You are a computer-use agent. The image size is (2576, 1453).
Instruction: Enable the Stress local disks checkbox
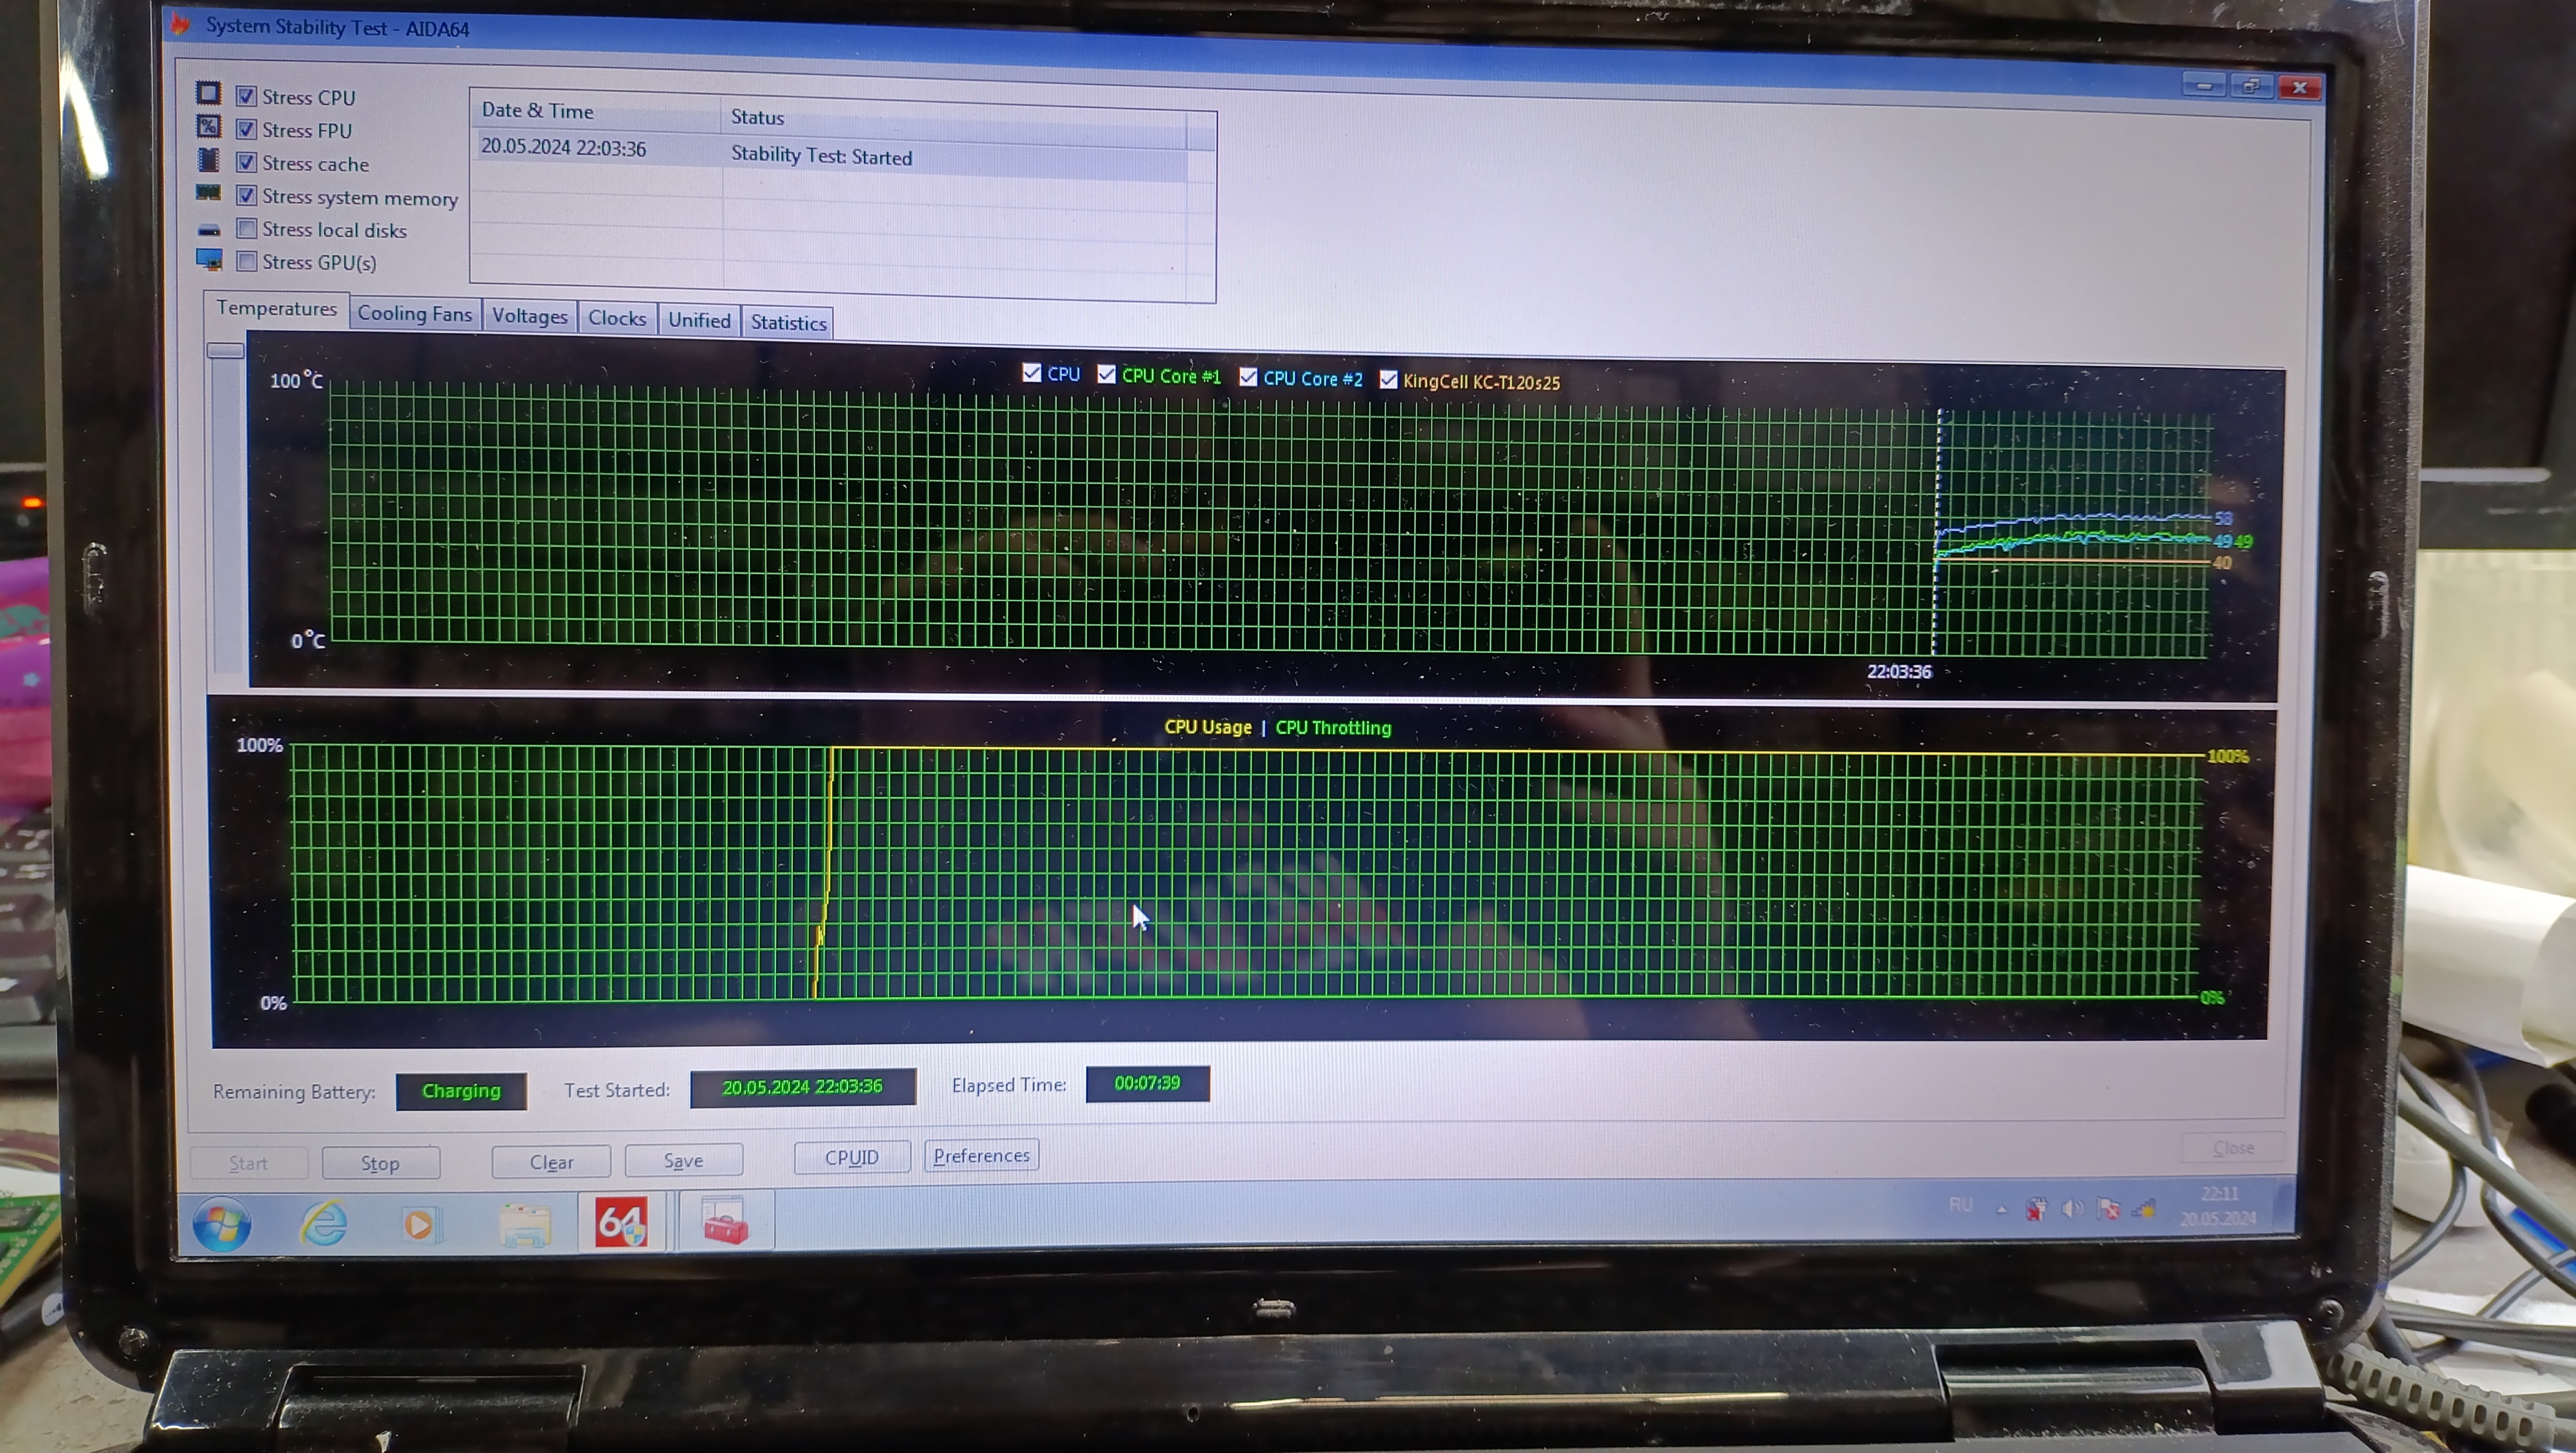point(246,228)
